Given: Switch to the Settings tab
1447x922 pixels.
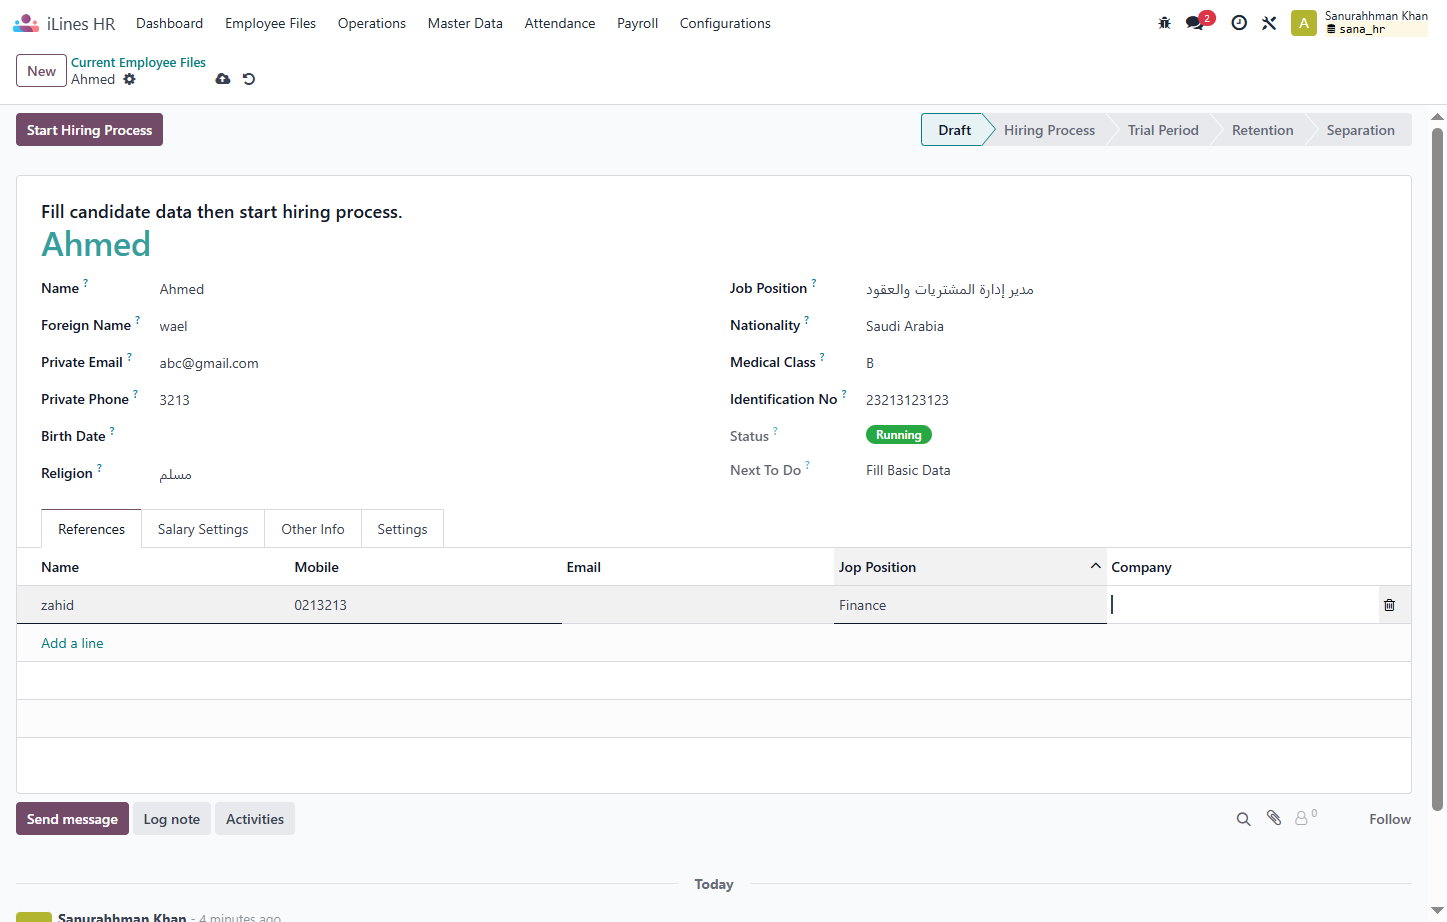Looking at the screenshot, I should (x=402, y=529).
